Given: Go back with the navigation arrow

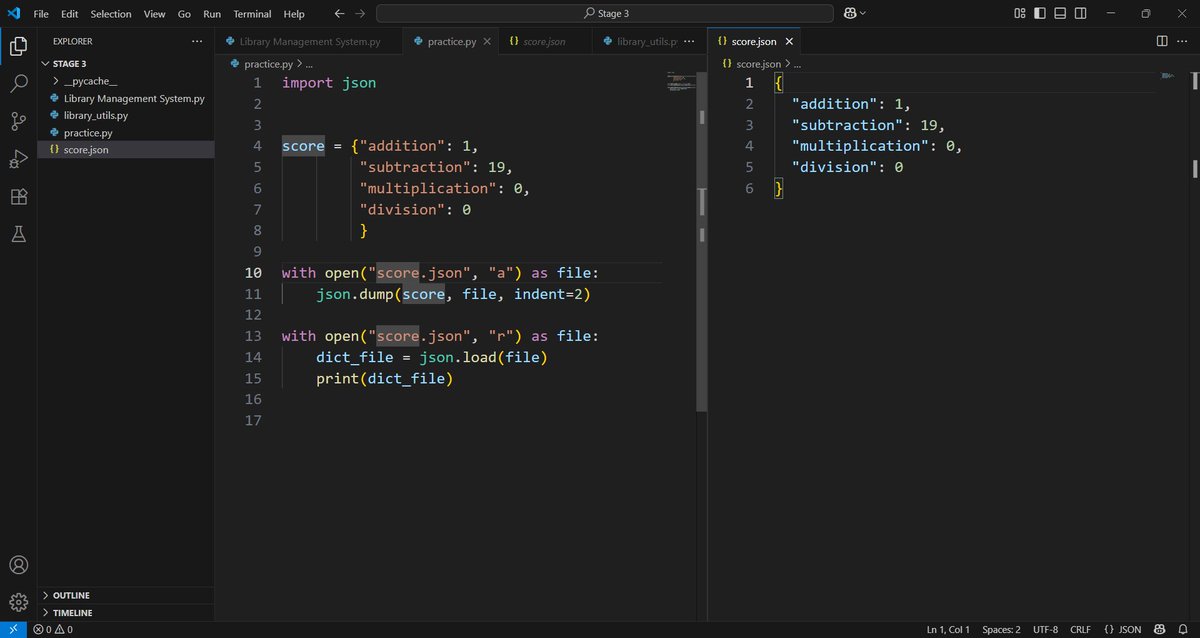Looking at the screenshot, I should coord(339,14).
